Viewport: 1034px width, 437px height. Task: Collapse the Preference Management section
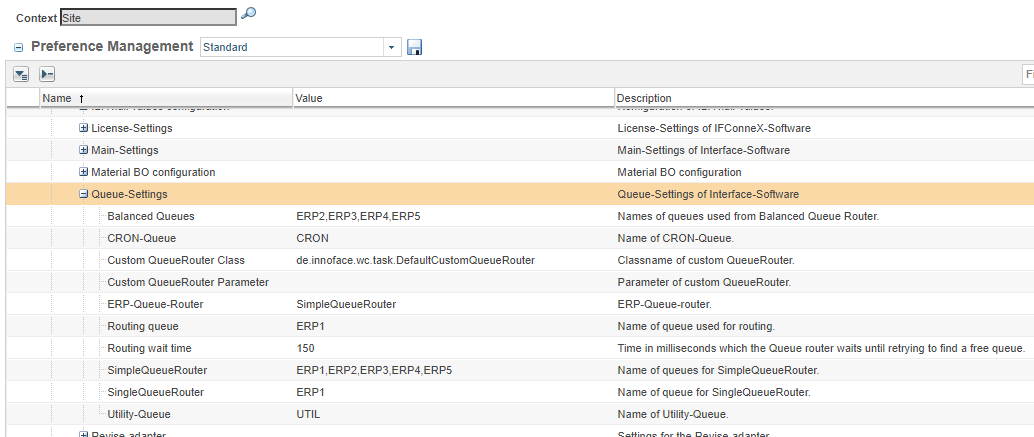click(19, 47)
